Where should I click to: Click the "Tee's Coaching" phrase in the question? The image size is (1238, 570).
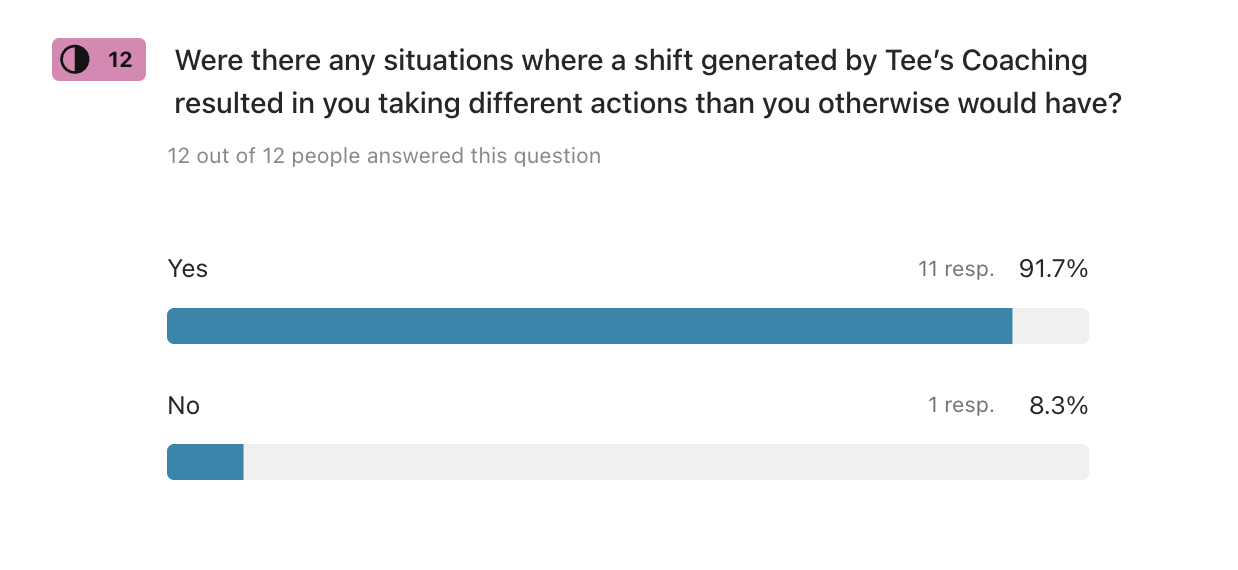[987, 60]
